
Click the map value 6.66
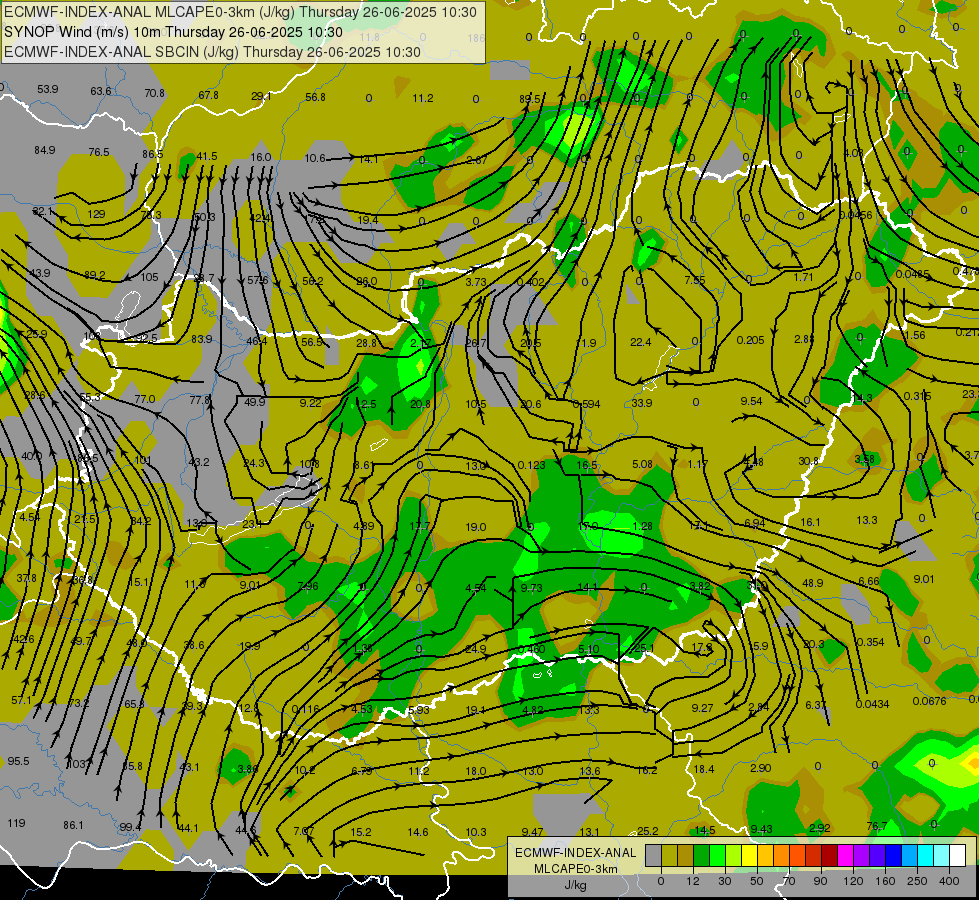(x=869, y=581)
